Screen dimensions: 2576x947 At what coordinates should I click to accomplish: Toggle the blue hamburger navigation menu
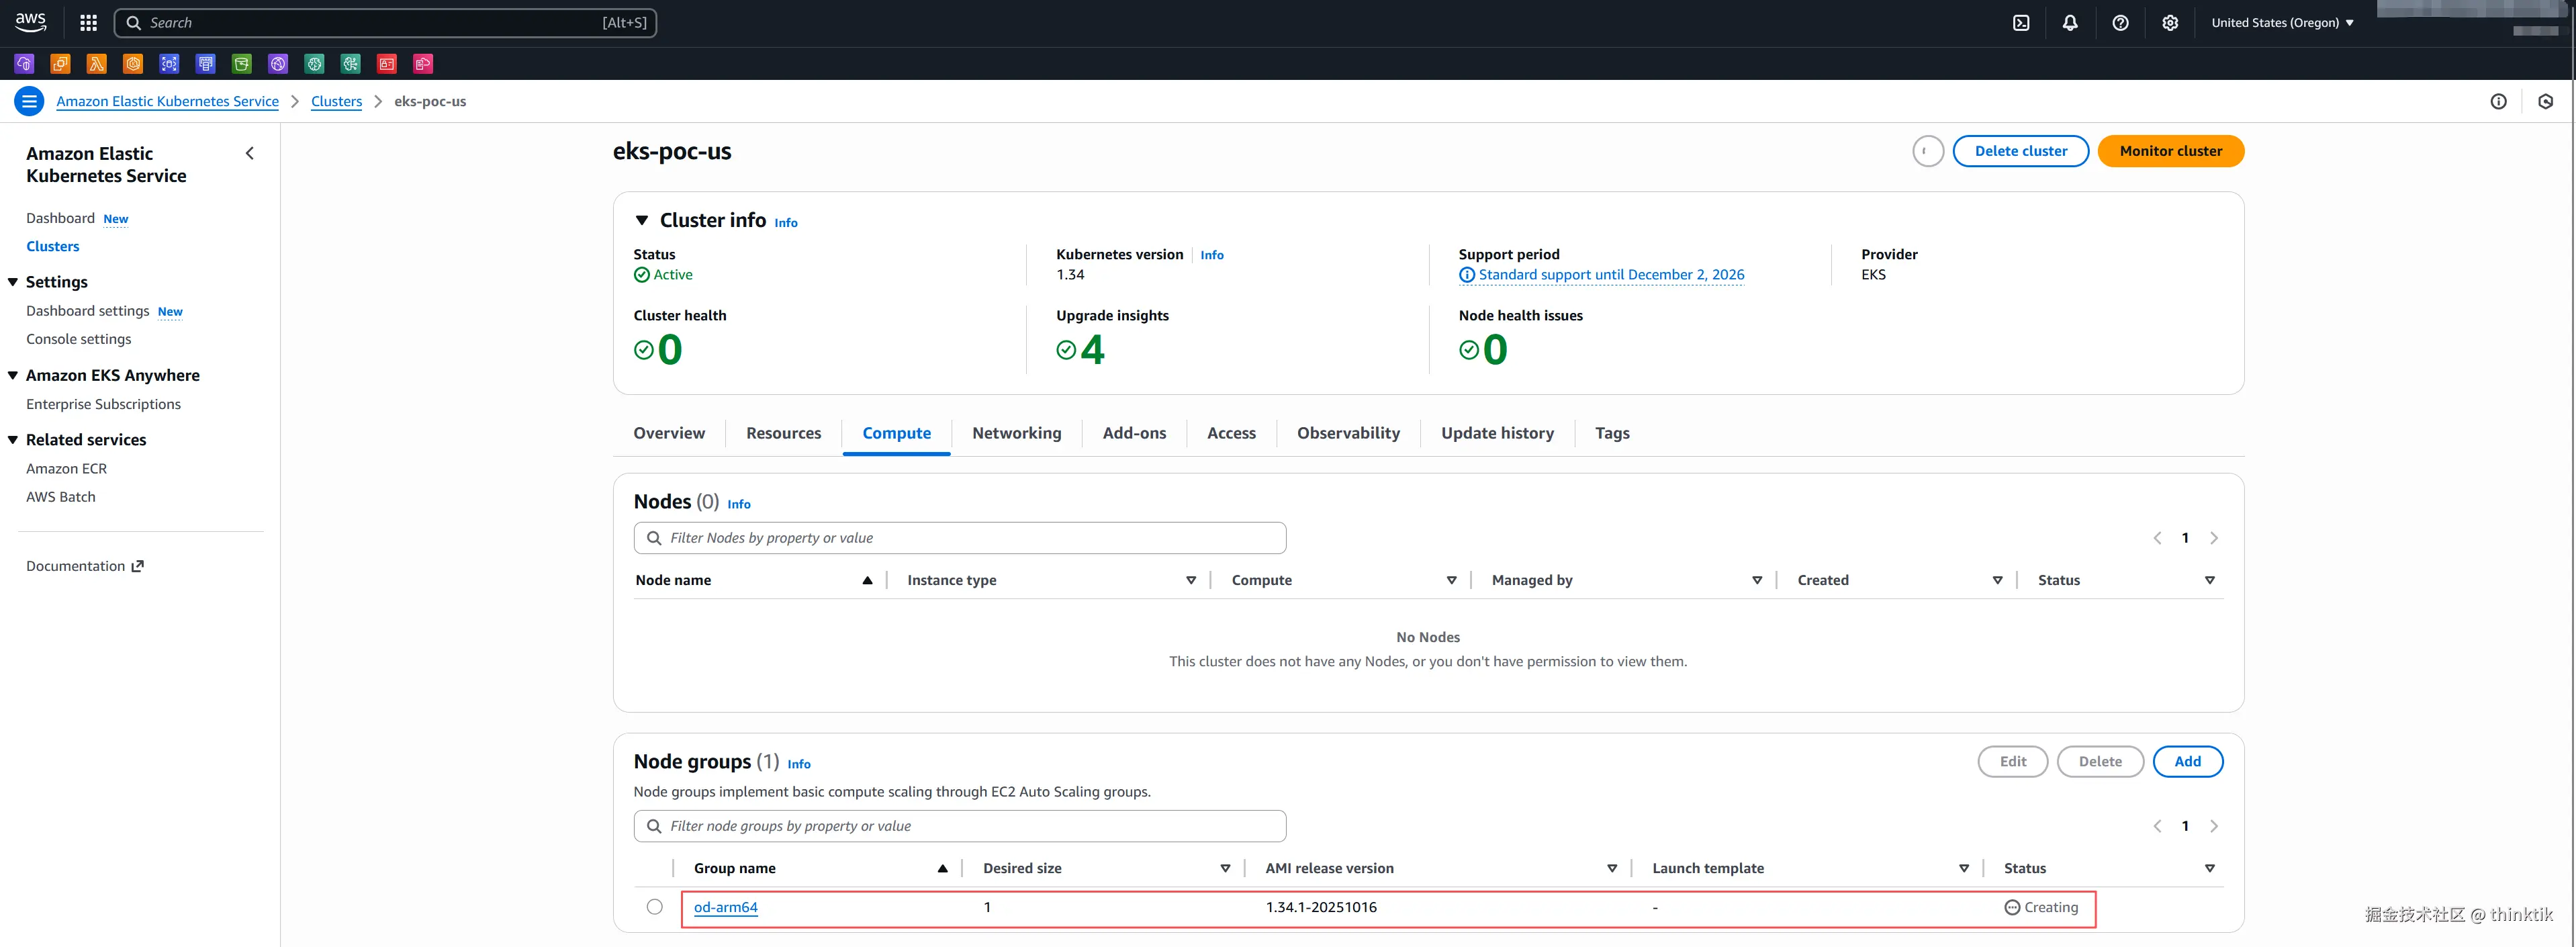pyautogui.click(x=29, y=101)
